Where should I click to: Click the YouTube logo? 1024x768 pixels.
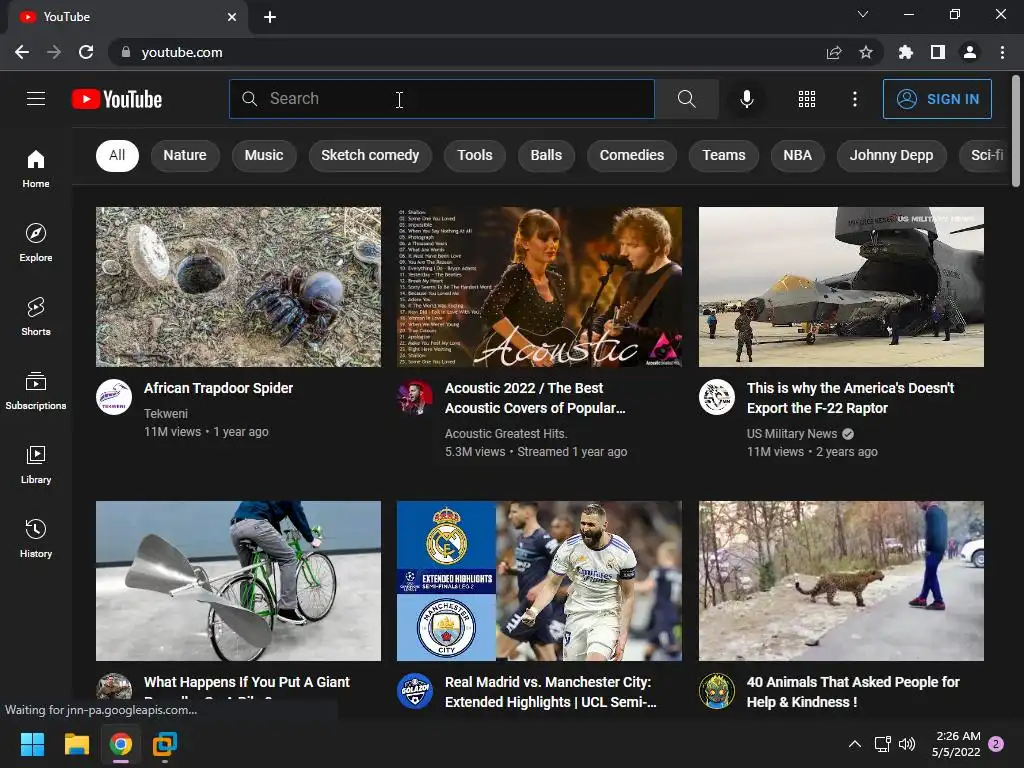(117, 99)
